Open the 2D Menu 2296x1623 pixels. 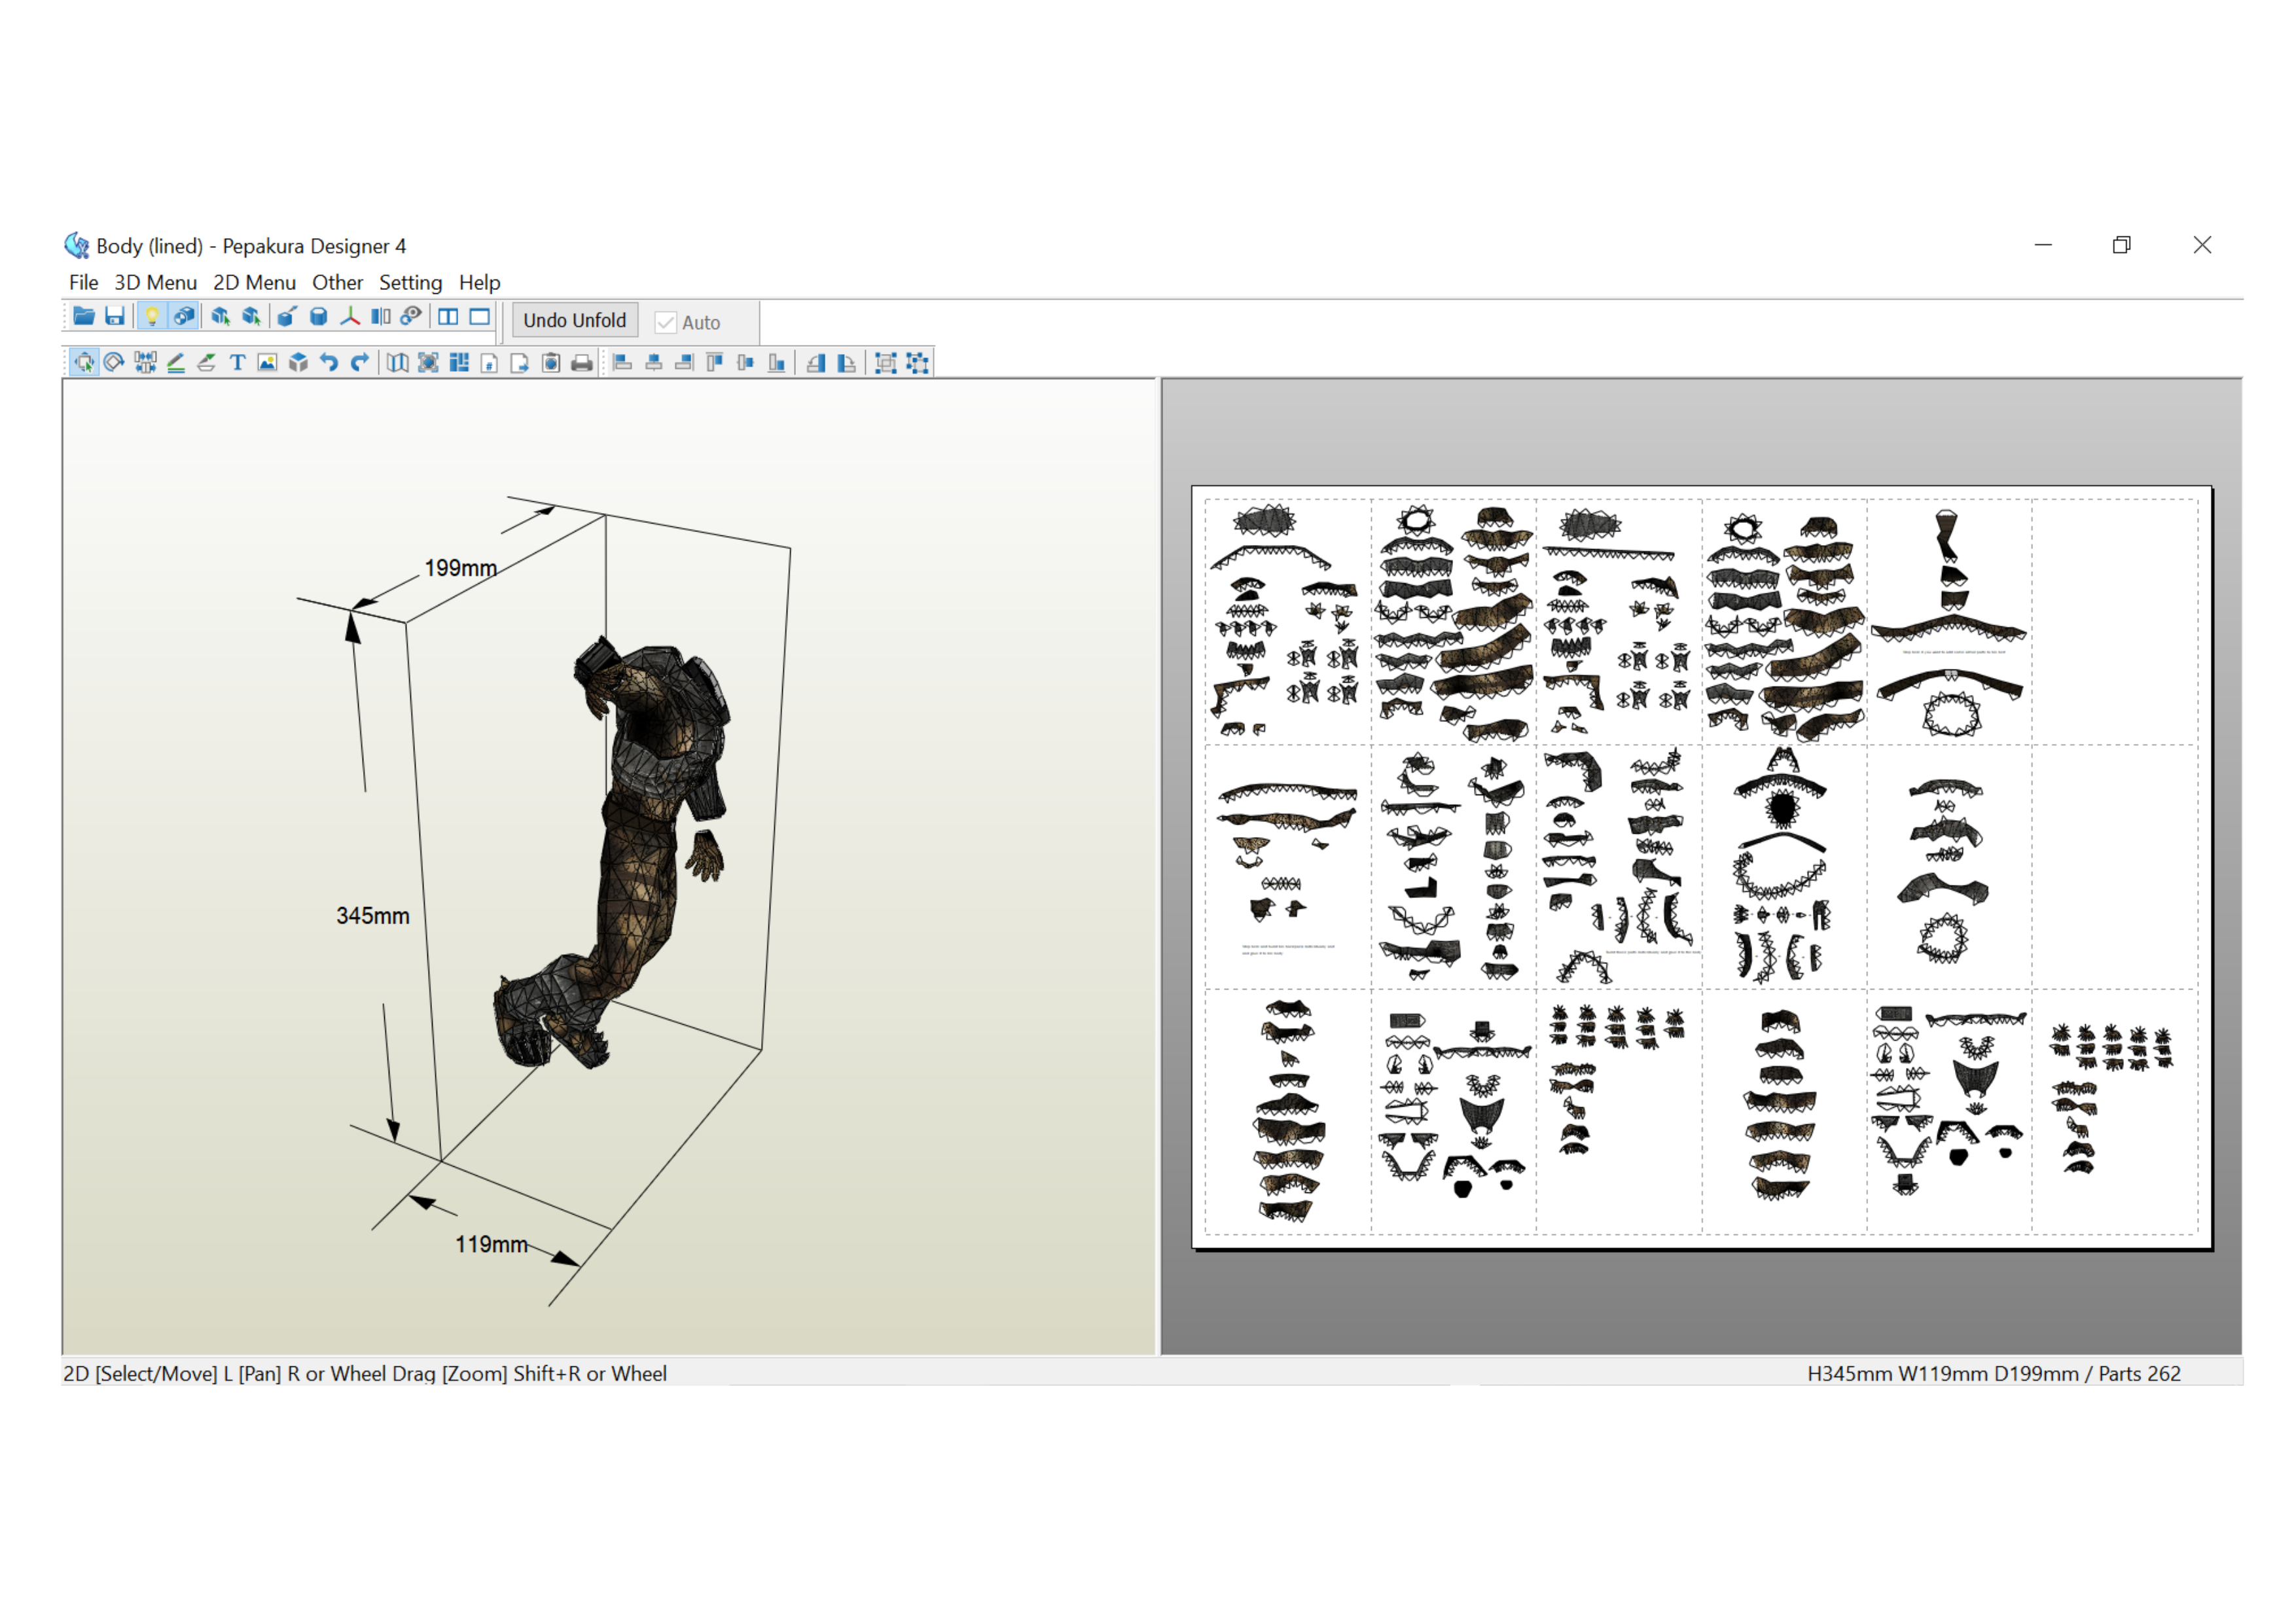pos(254,283)
